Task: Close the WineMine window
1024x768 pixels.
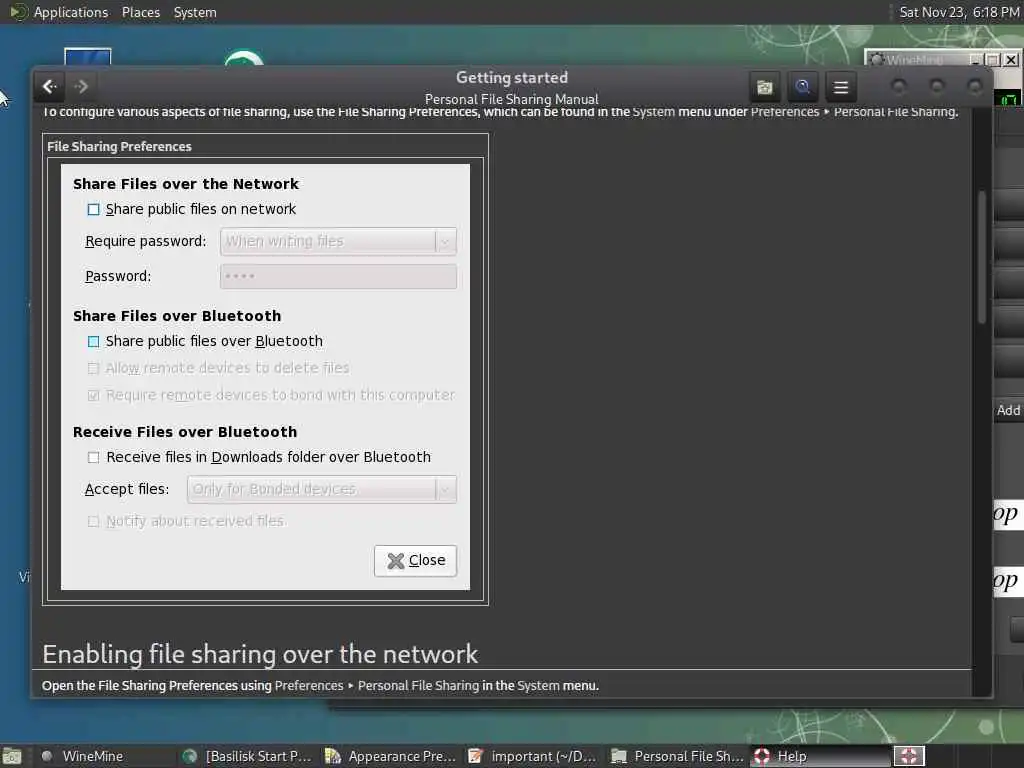Action: 1010,59
